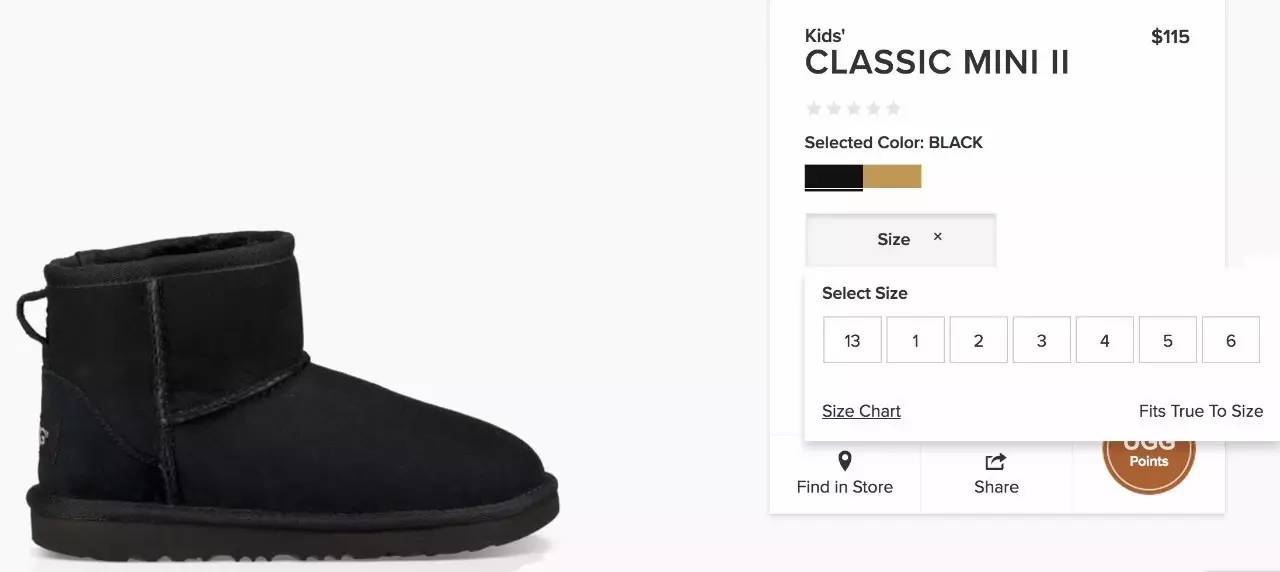Select the black color swatch
This screenshot has width=1280, height=572.
(833, 177)
